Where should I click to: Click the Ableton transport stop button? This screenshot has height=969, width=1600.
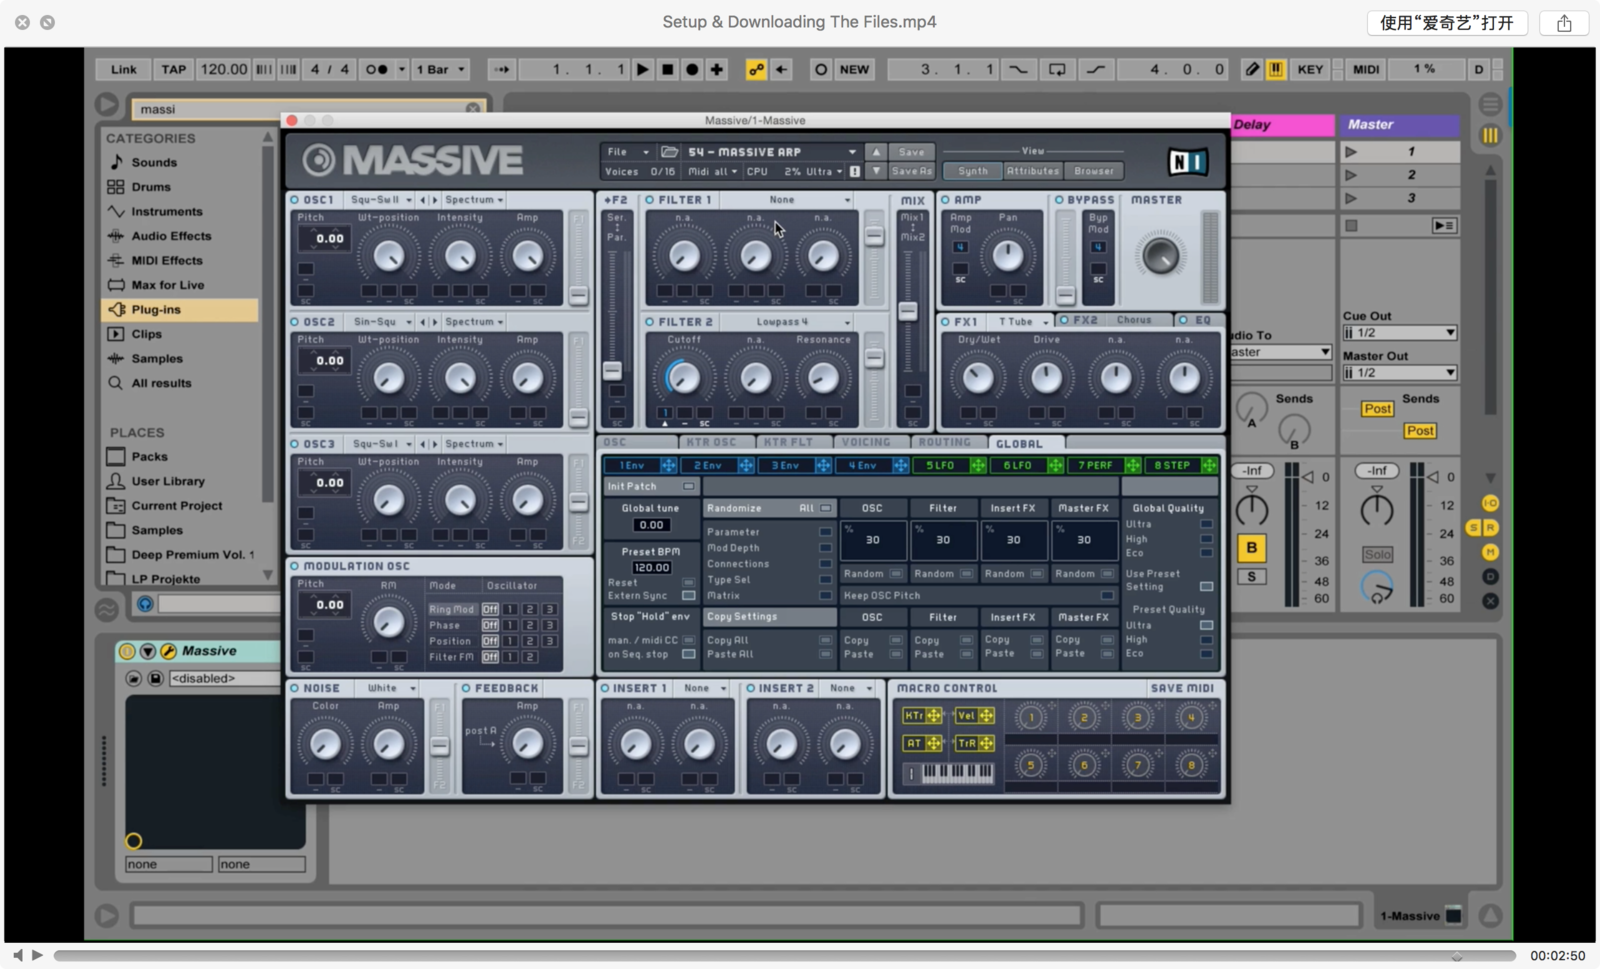668,69
